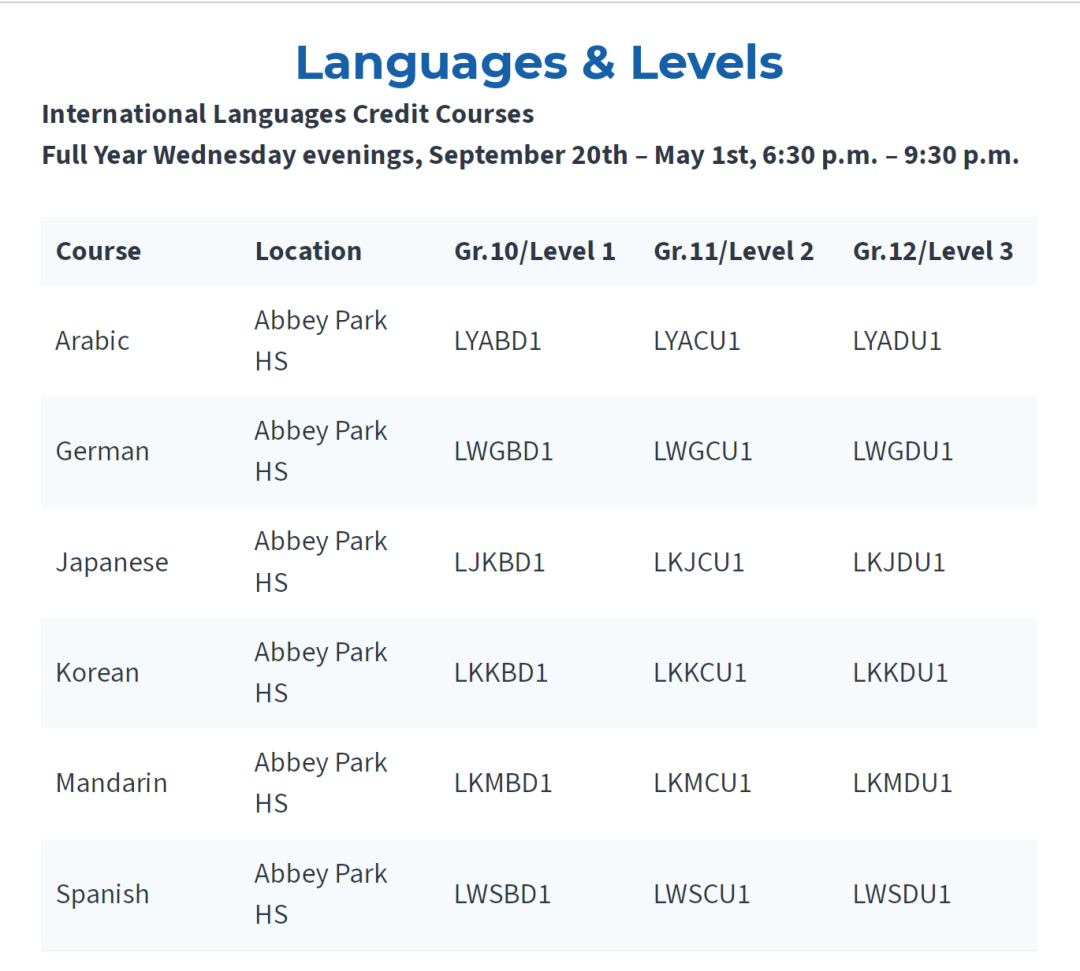Click the Gr.11/Level 2 column header
This screenshot has height=971, width=1080.
[734, 251]
